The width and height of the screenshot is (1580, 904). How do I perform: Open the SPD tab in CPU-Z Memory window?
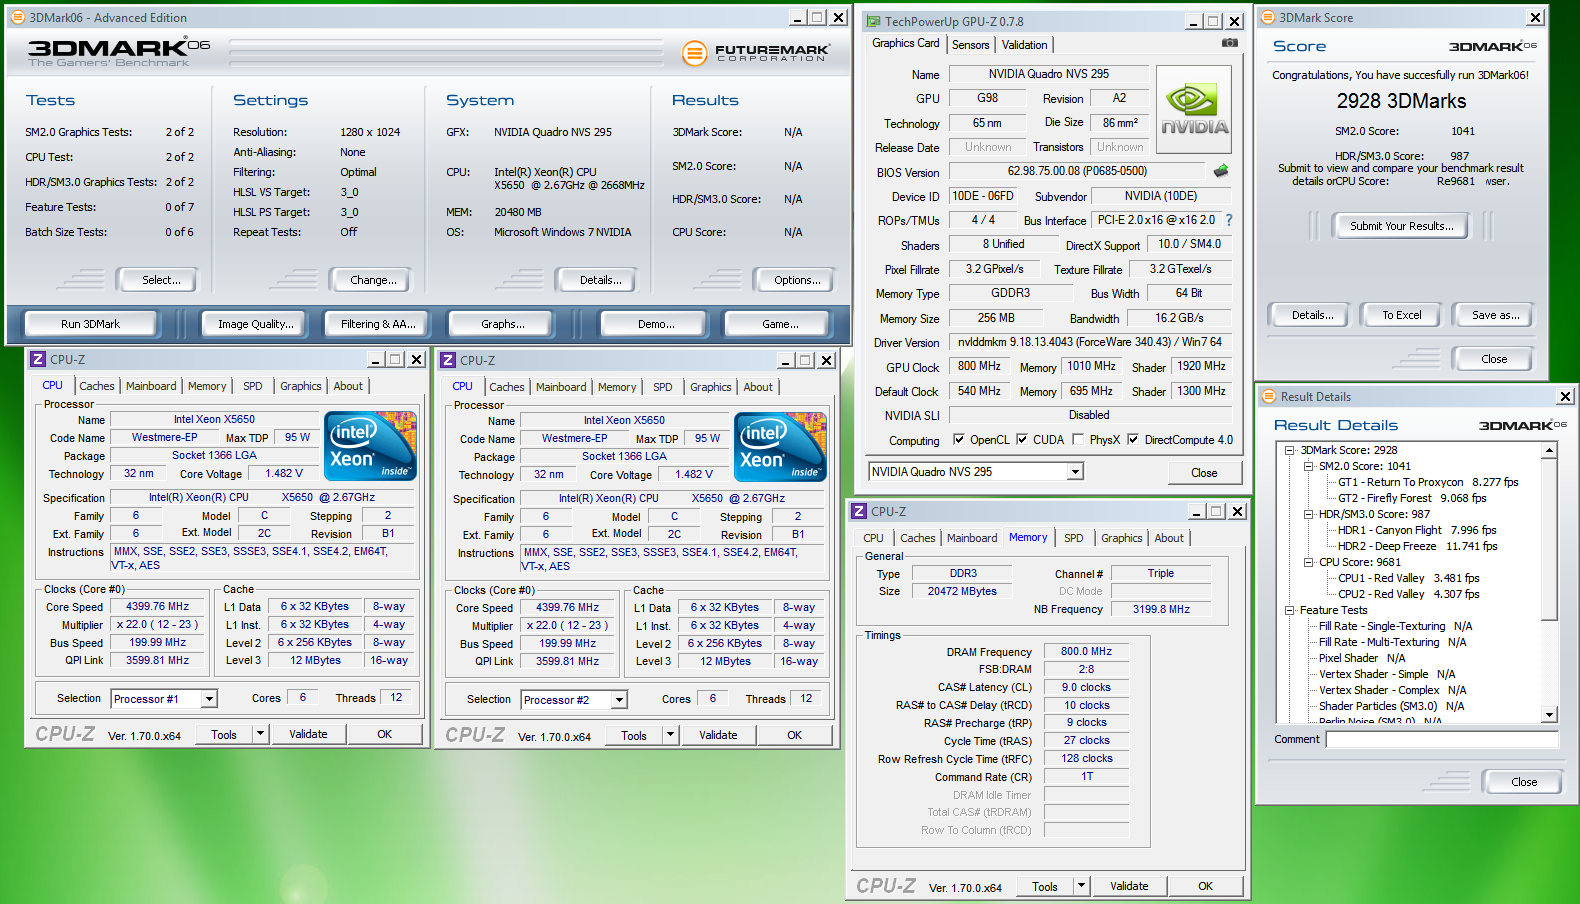pos(1073,538)
